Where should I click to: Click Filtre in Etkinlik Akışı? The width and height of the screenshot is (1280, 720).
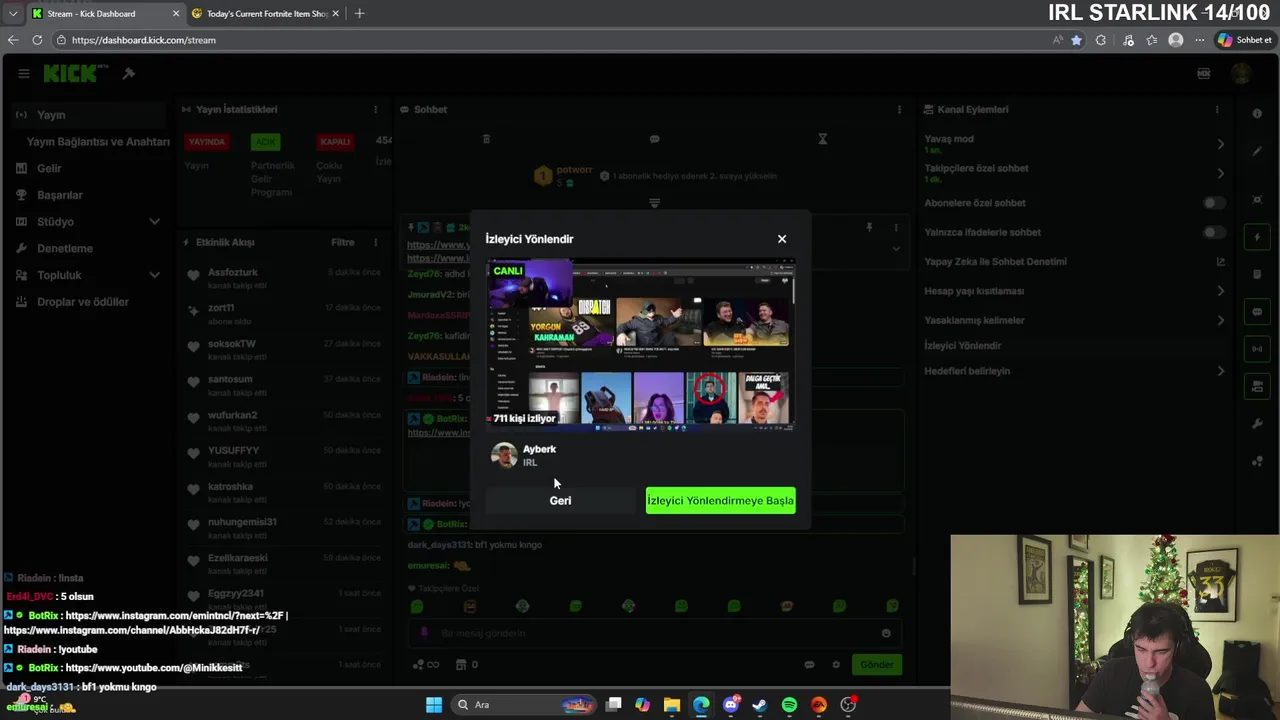coord(342,242)
